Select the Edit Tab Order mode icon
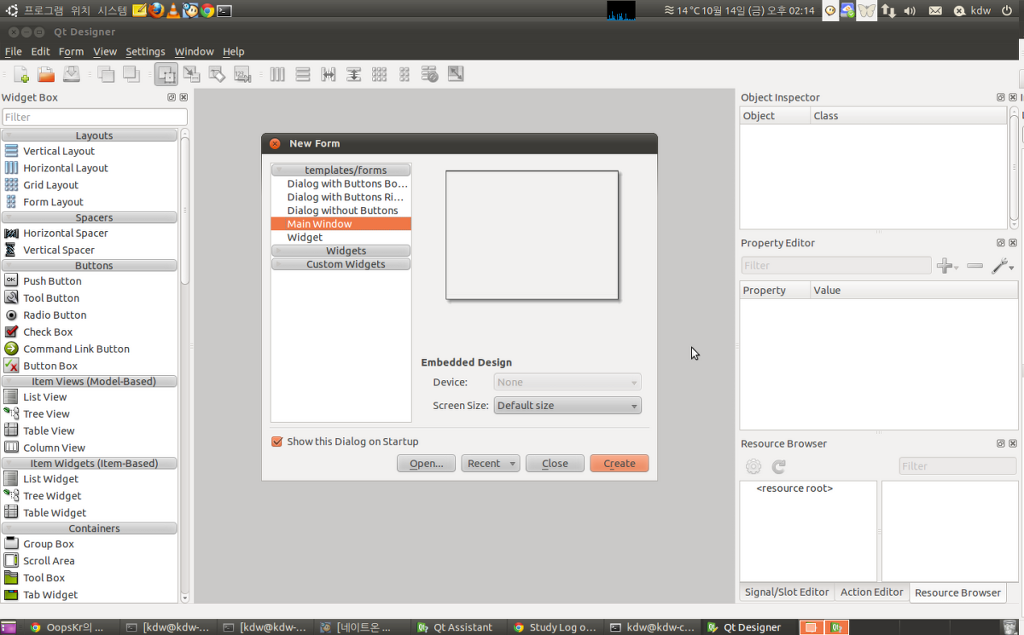Screen dimensions: 1024x635 [242, 74]
